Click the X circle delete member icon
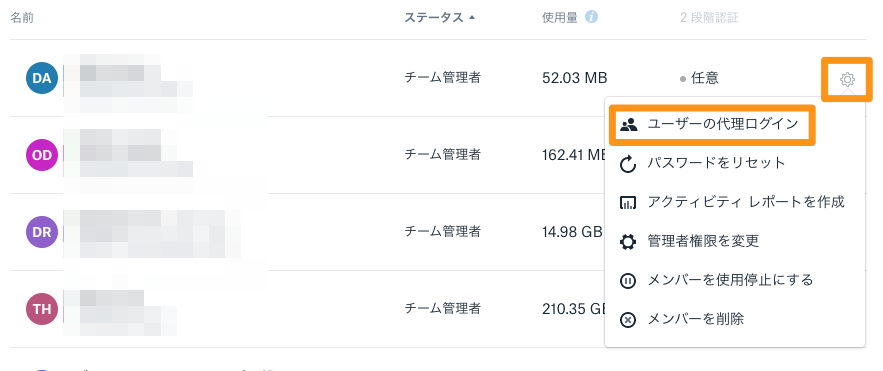This screenshot has width=883, height=371. (627, 320)
